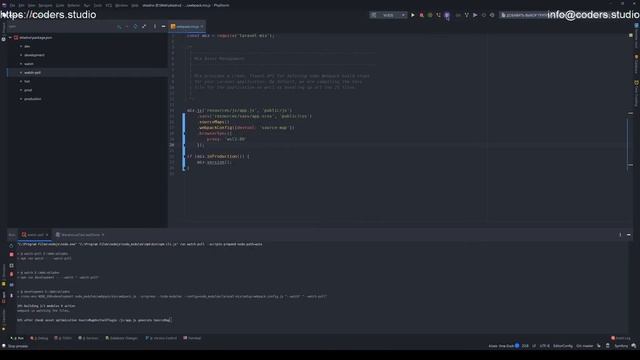Click the profiler icon after the coverage icon

[438, 15]
